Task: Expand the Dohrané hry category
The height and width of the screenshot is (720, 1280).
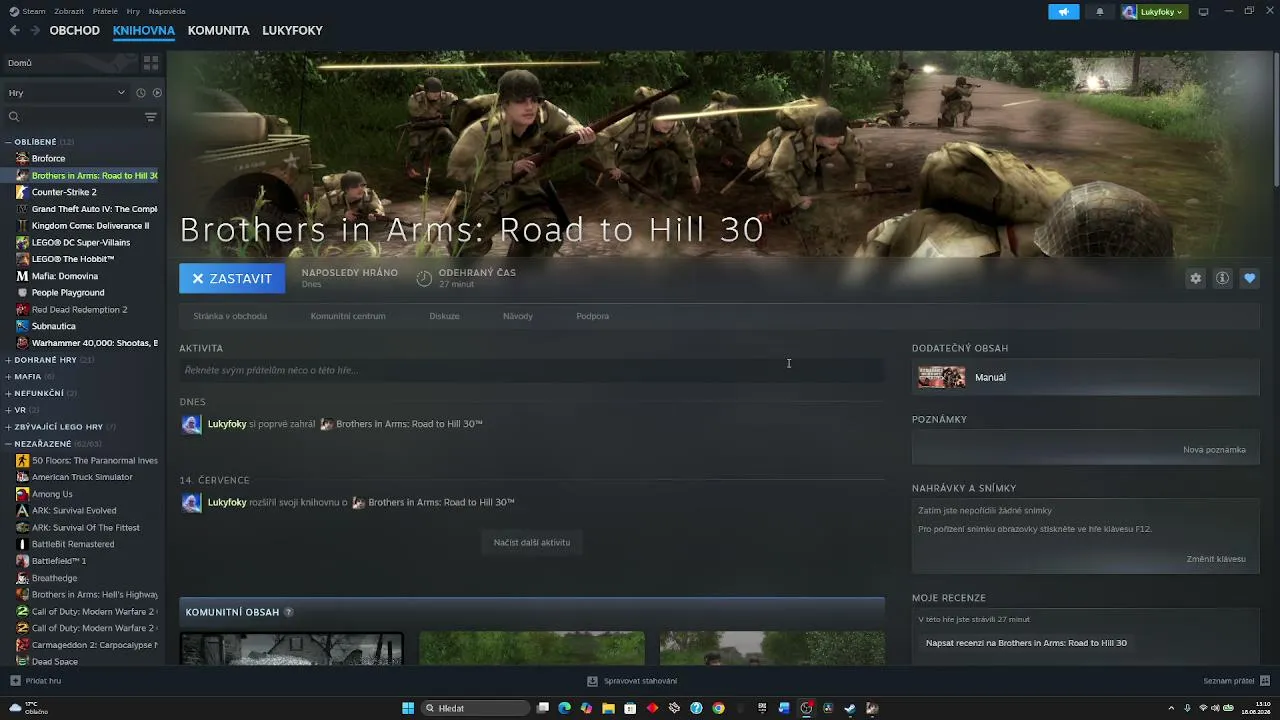Action: [x=8, y=360]
